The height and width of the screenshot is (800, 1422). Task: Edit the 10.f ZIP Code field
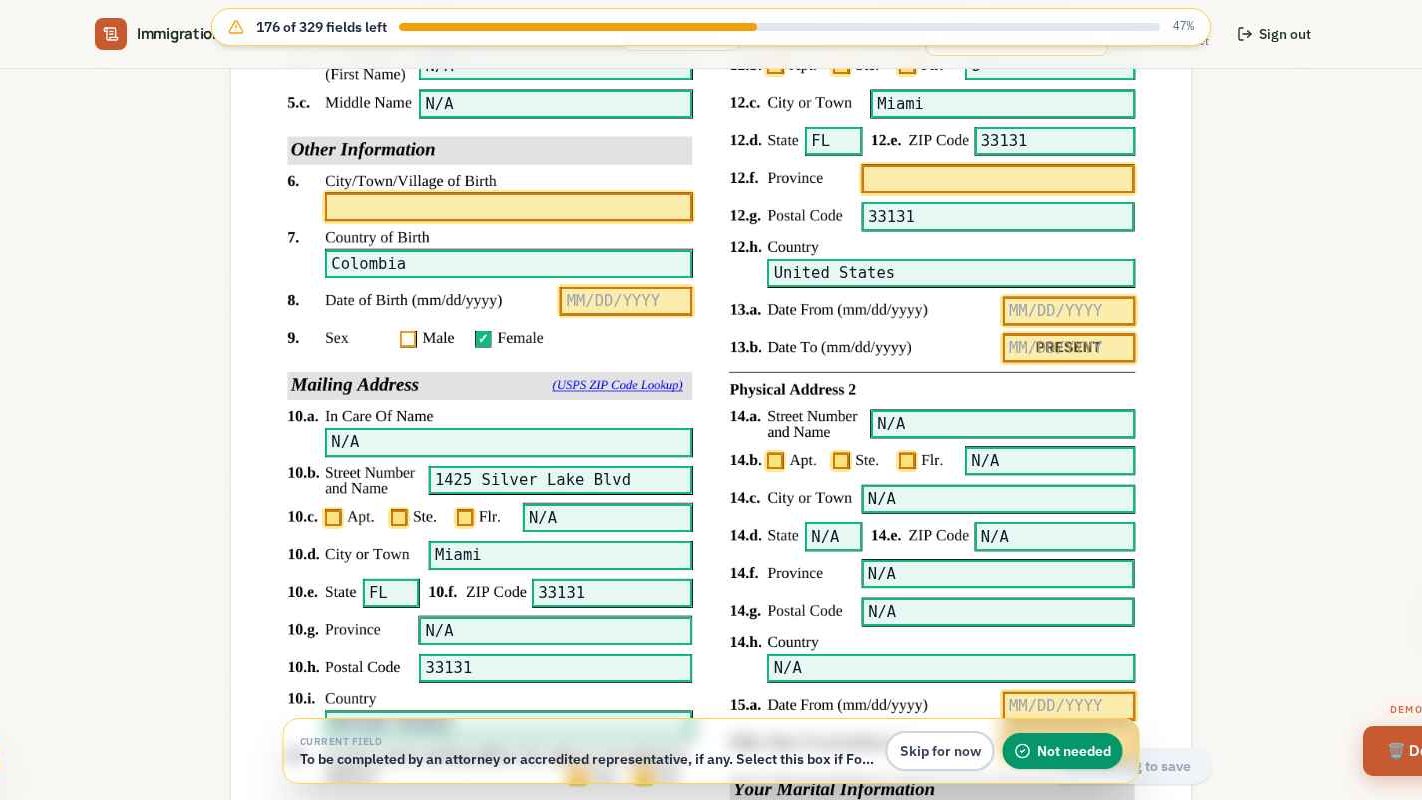tap(612, 593)
